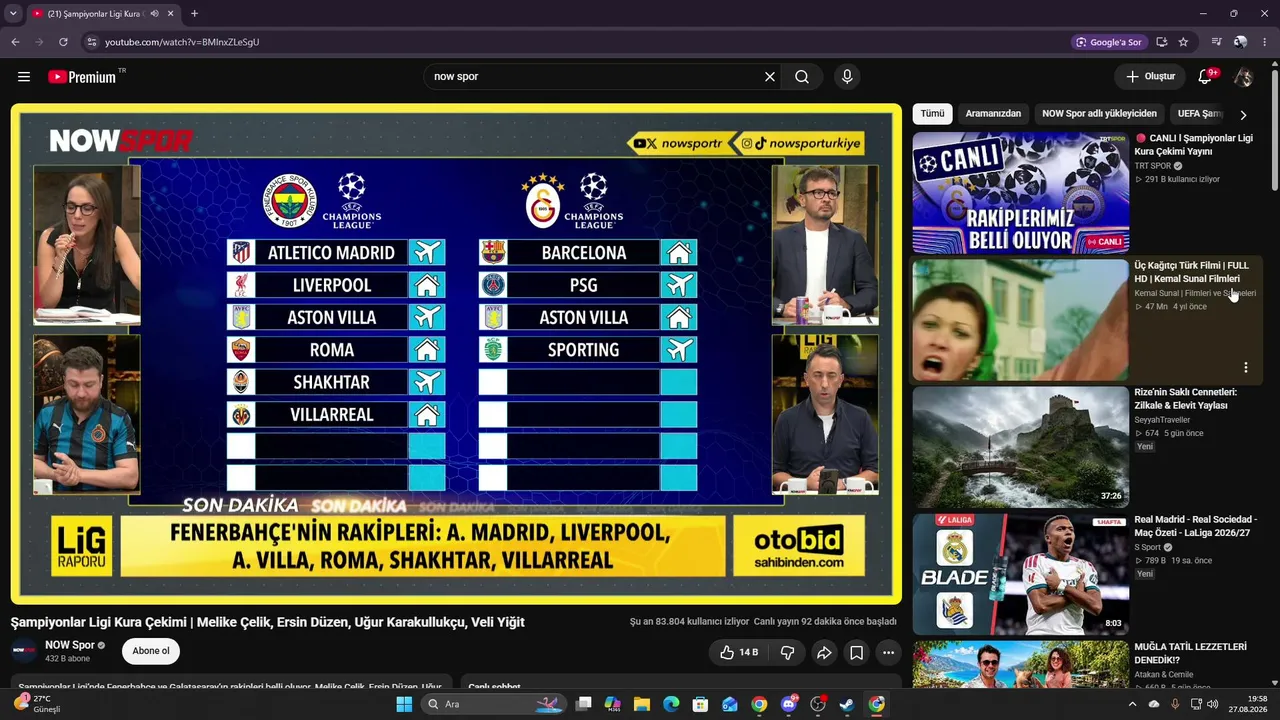Open options for Üç Kağıtçı video

[1246, 367]
